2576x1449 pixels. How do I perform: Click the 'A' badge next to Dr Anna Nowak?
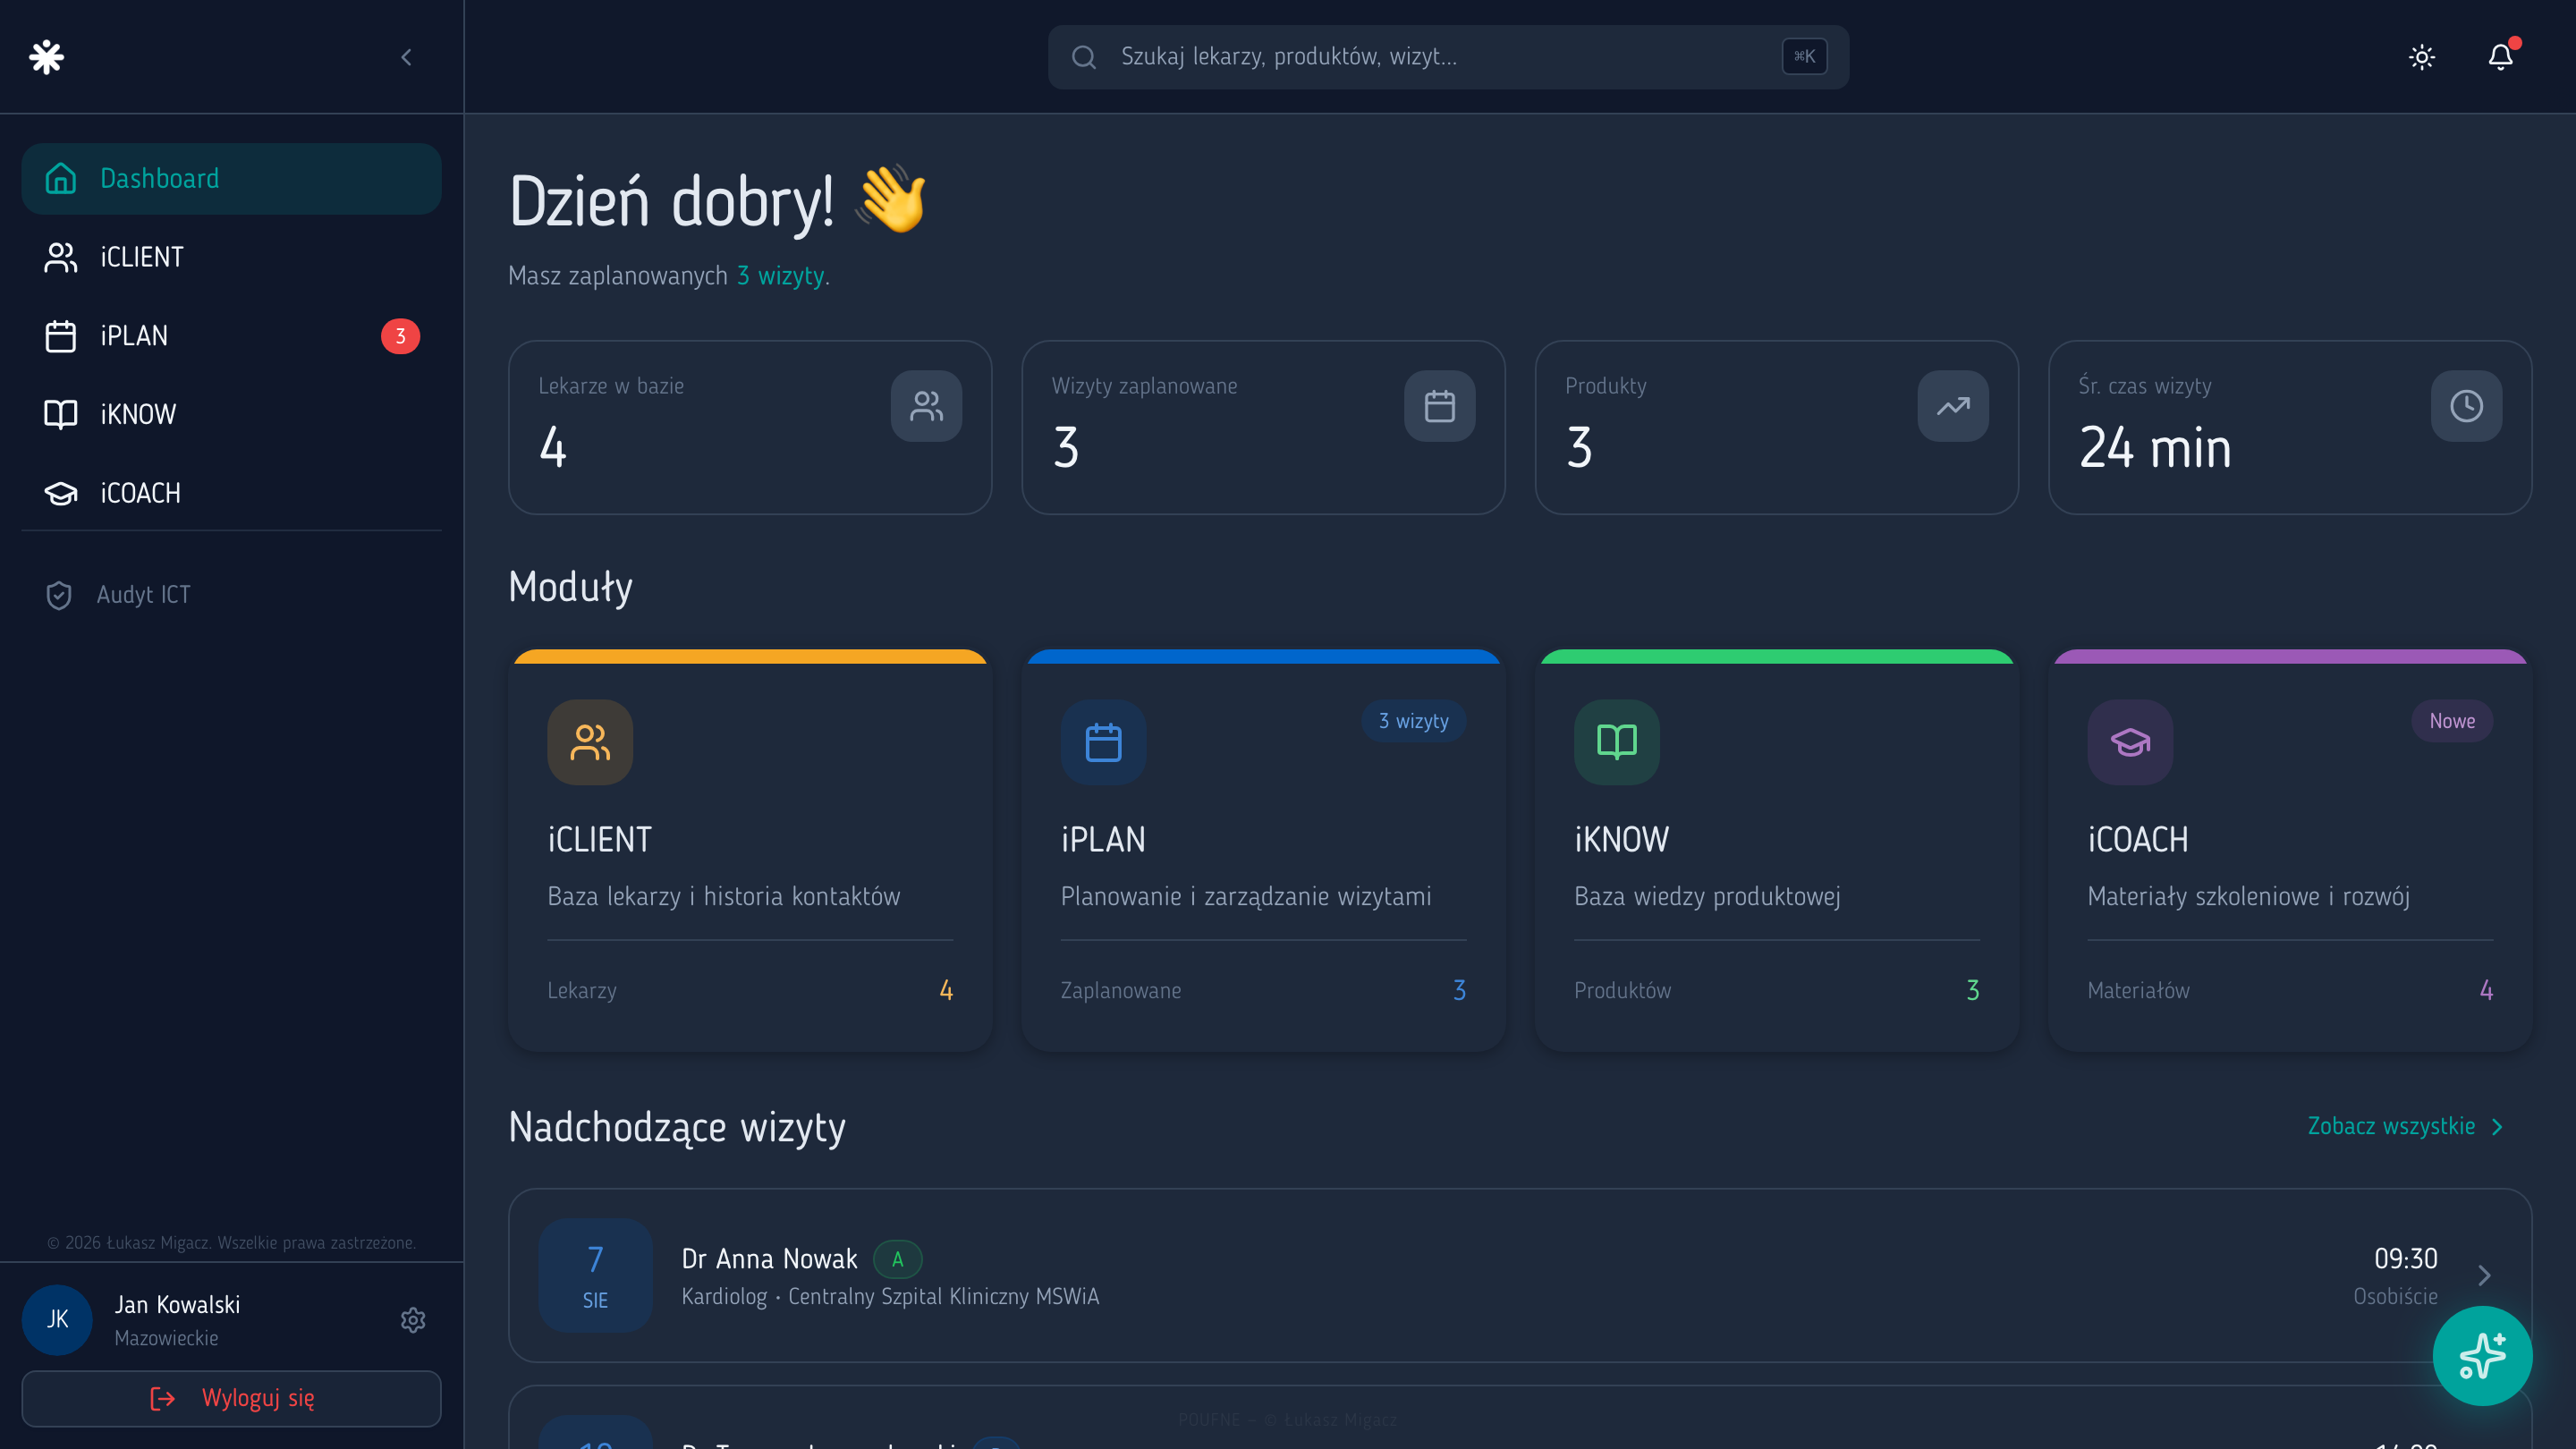[x=897, y=1259]
